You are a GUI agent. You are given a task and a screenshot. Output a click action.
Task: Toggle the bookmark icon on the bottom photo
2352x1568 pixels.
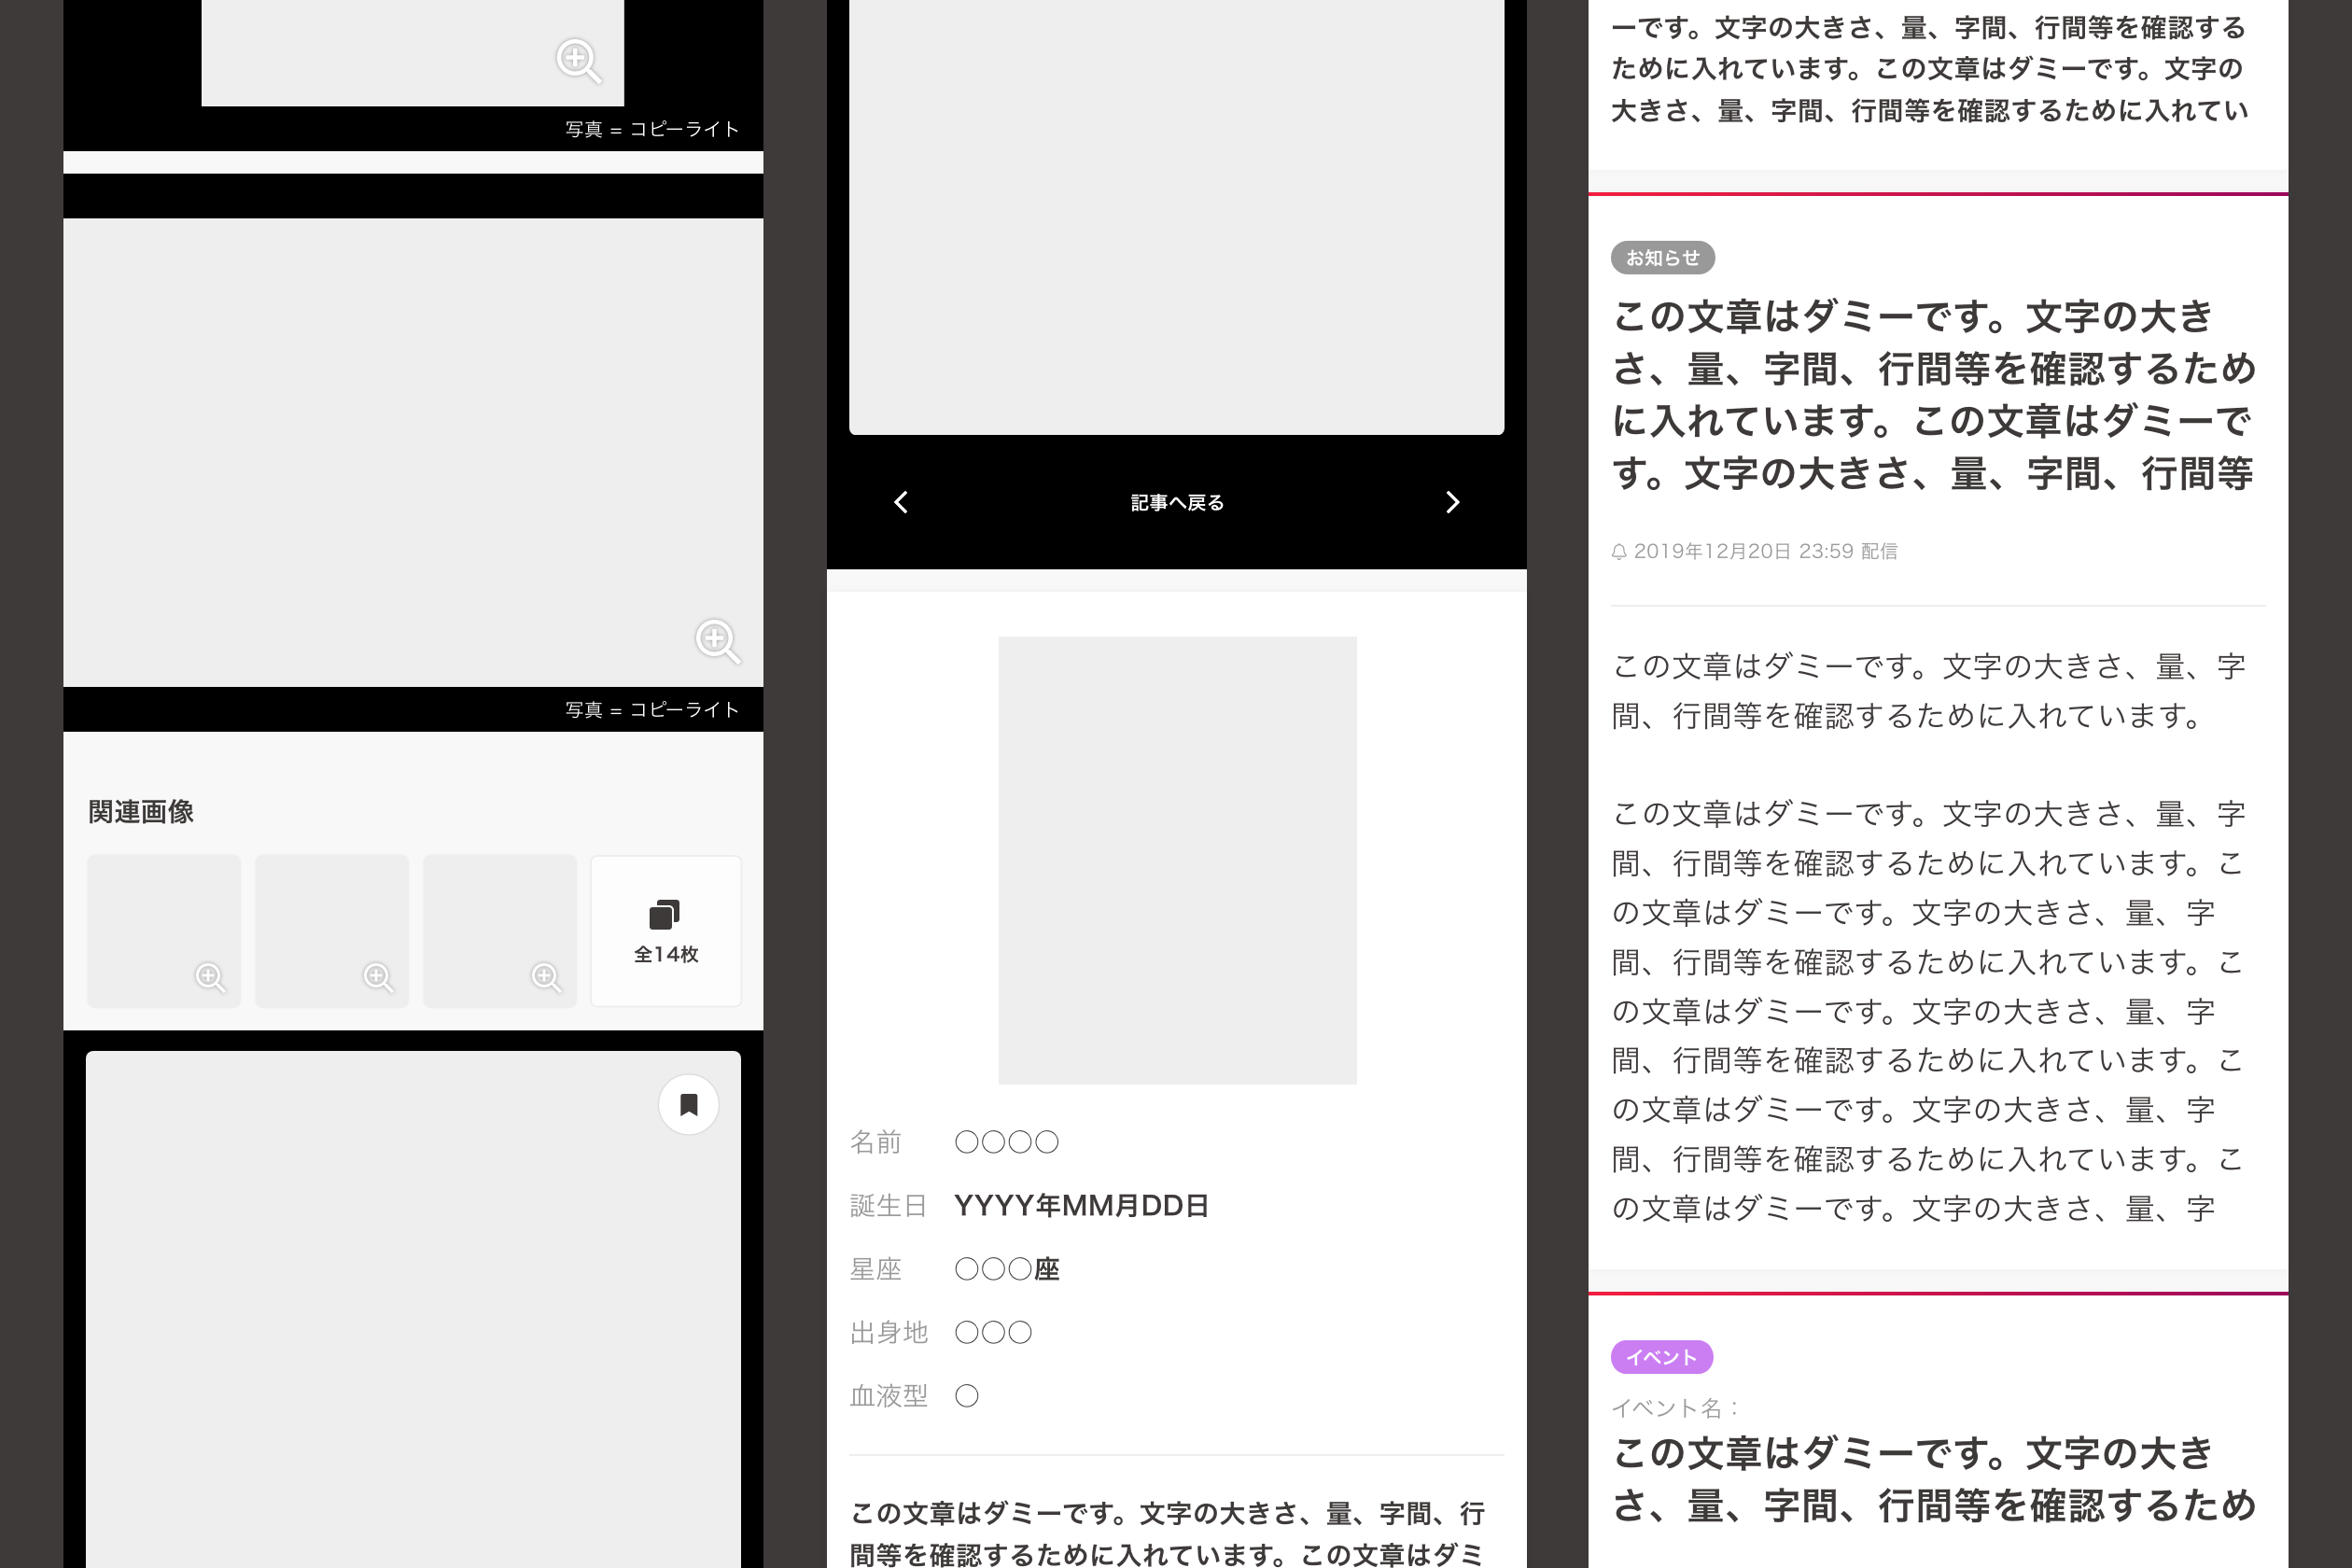coord(688,1103)
